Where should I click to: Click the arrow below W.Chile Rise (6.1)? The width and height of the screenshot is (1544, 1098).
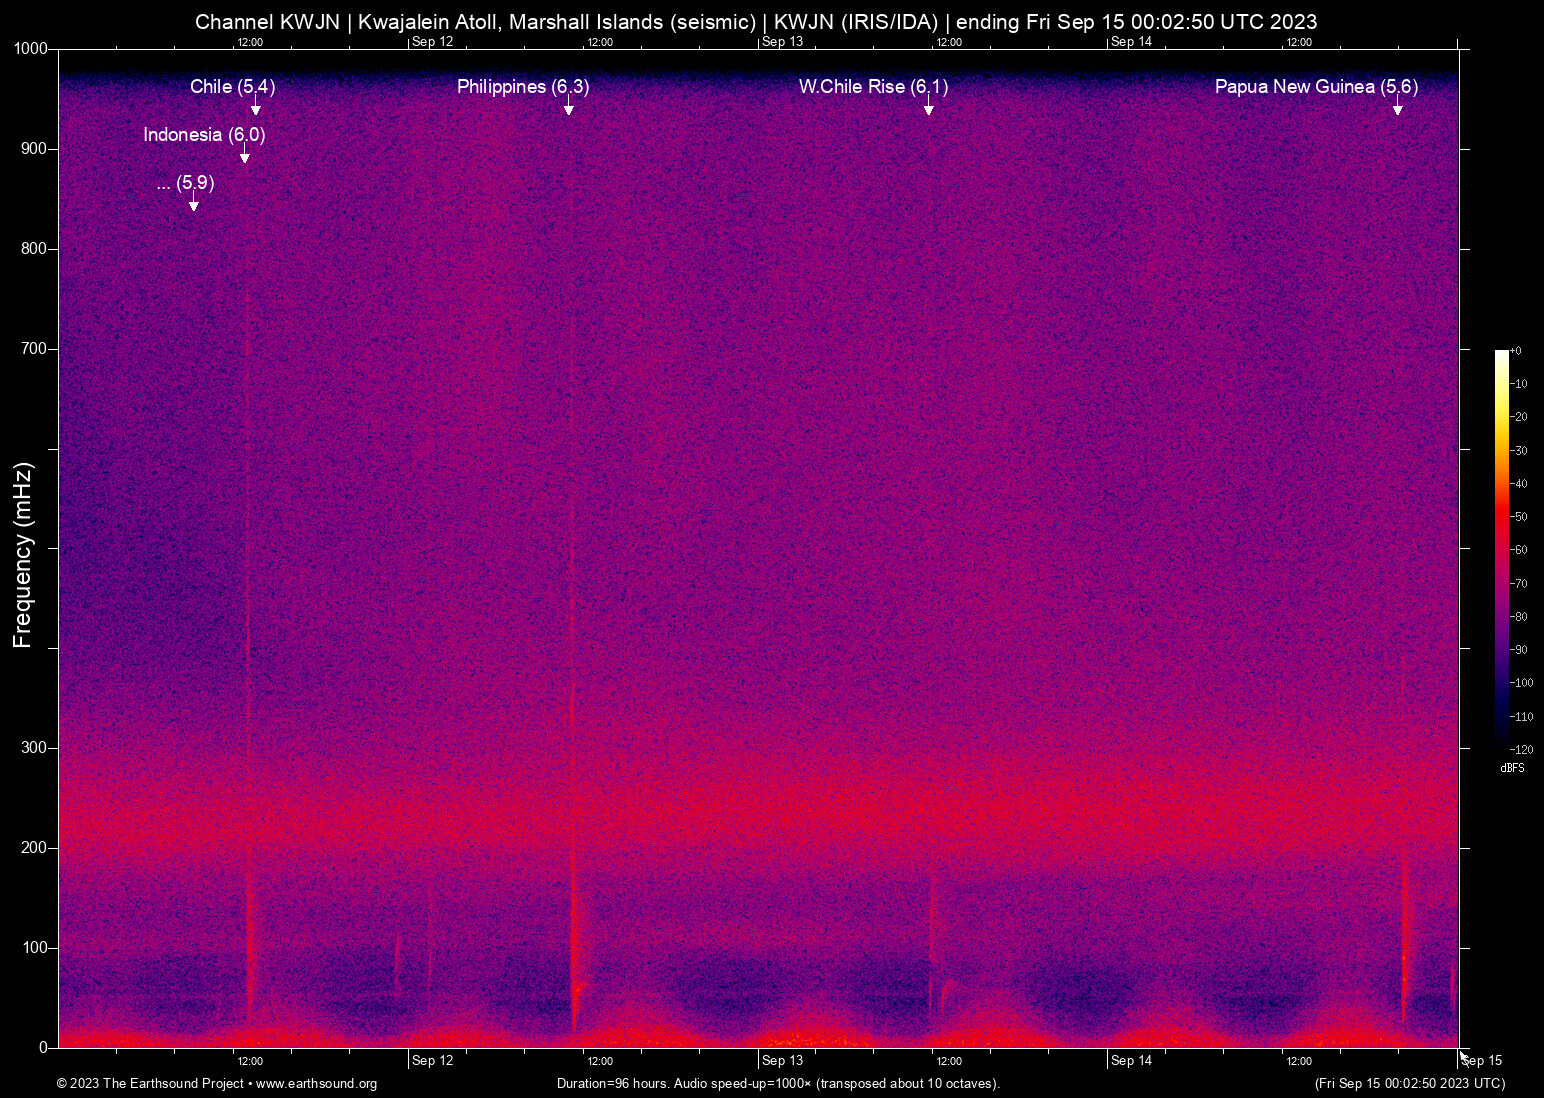[928, 108]
